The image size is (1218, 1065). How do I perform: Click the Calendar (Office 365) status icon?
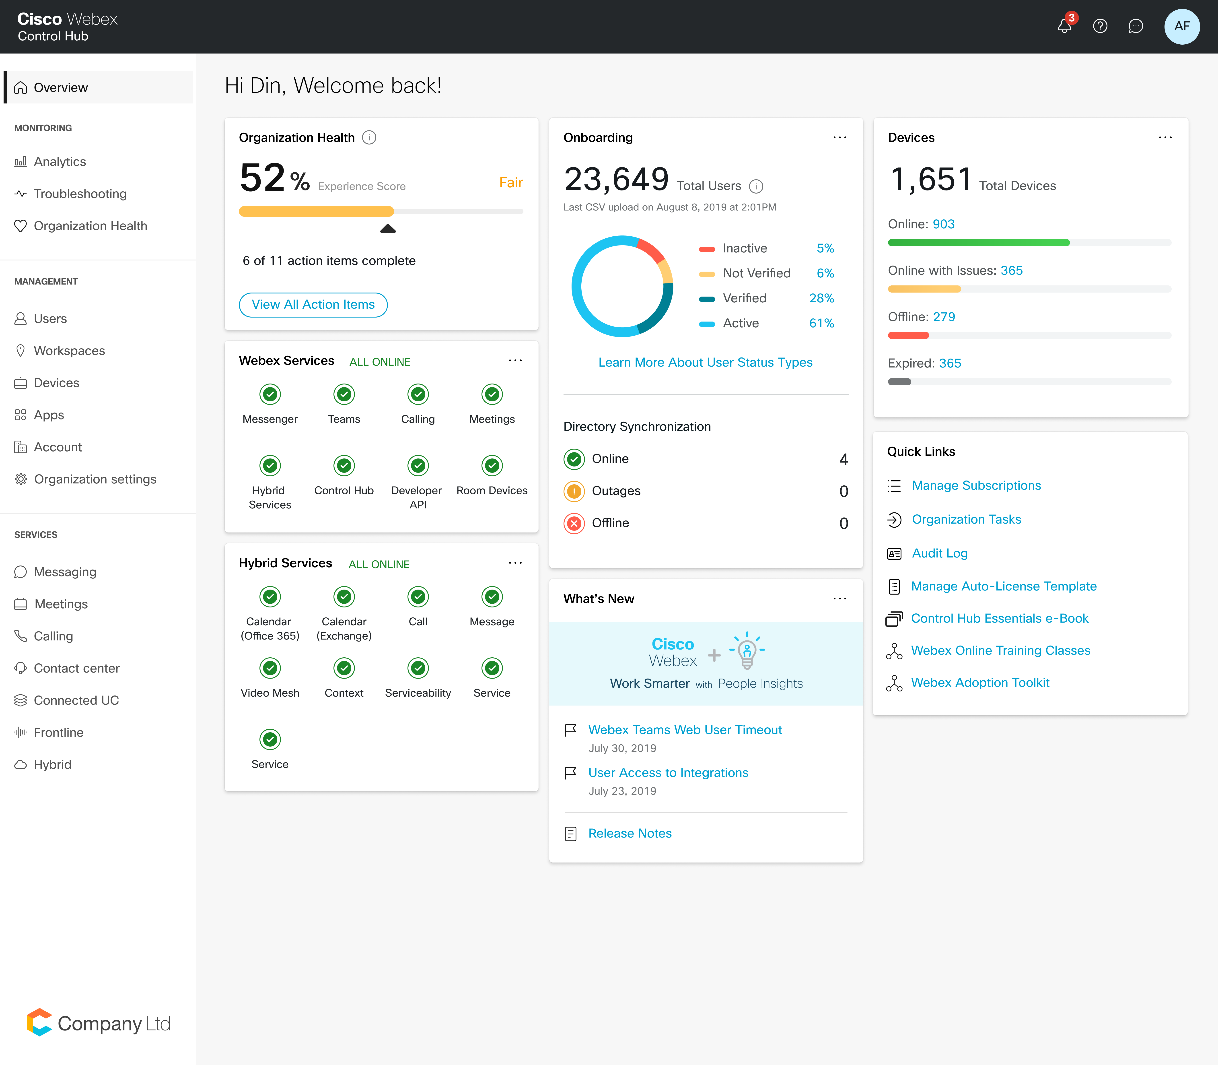270,597
